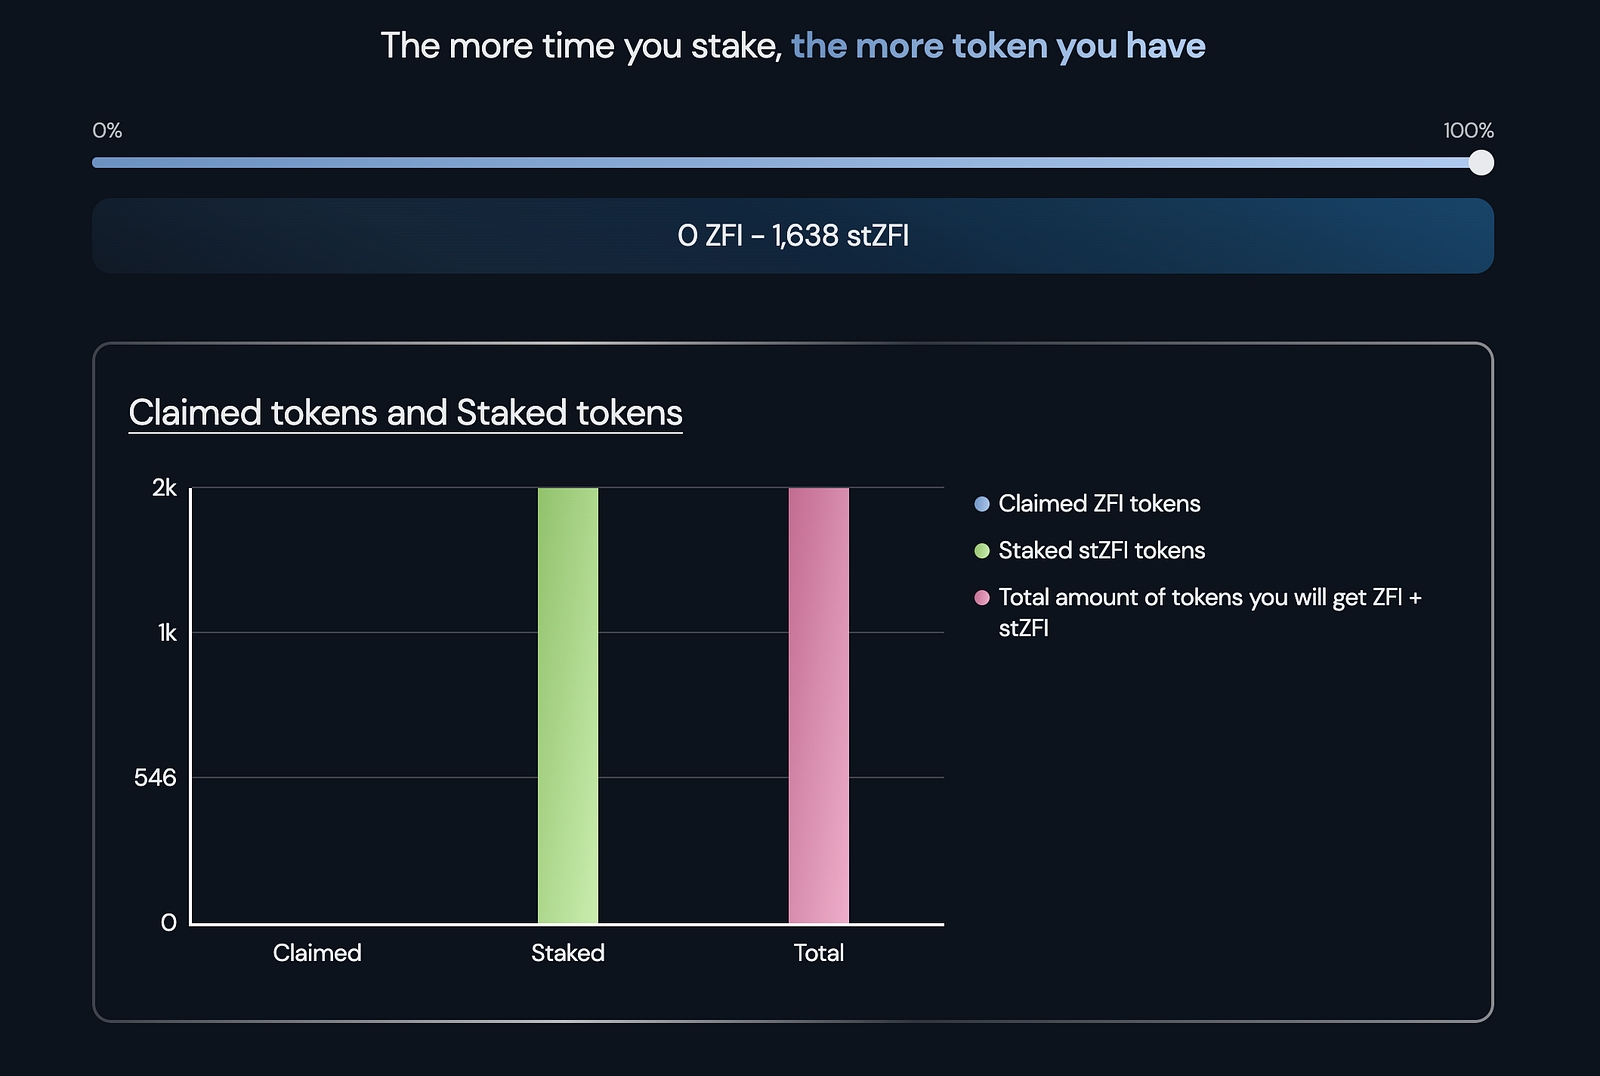This screenshot has height=1076, width=1600.
Task: Click the Claimed ZFI tokens legend label
Action: point(1099,504)
